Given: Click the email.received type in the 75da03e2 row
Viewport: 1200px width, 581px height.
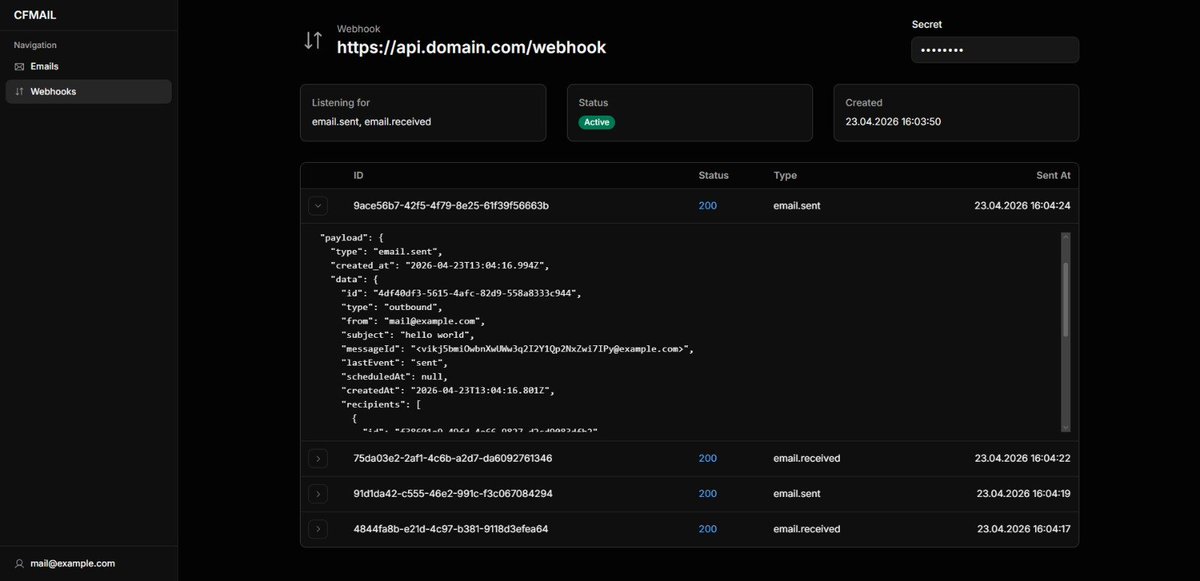Looking at the screenshot, I should pos(807,458).
